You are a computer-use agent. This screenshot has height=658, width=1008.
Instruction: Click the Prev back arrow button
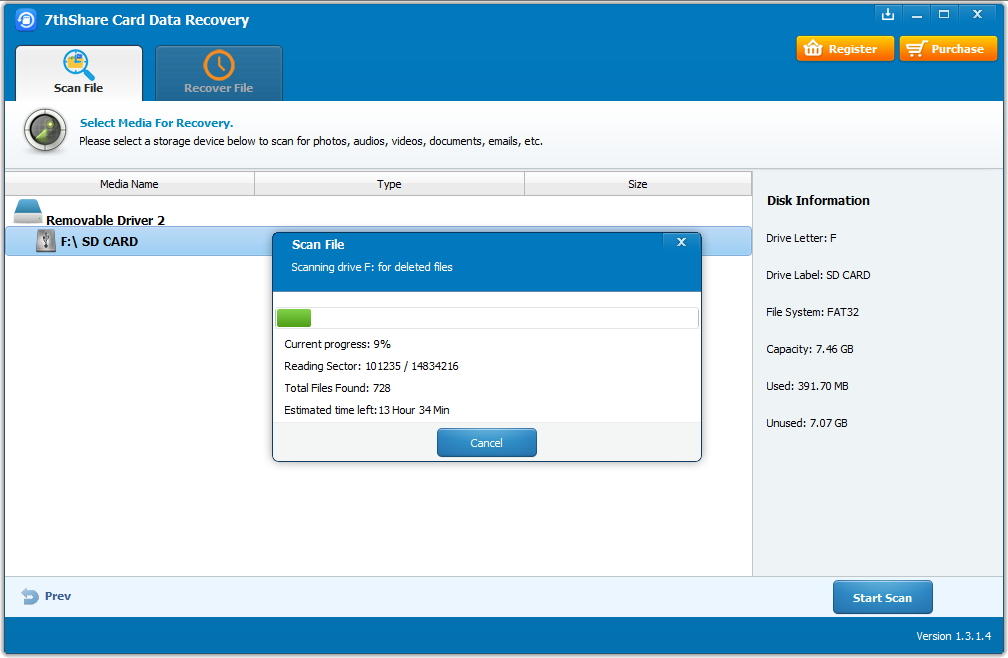(x=46, y=596)
